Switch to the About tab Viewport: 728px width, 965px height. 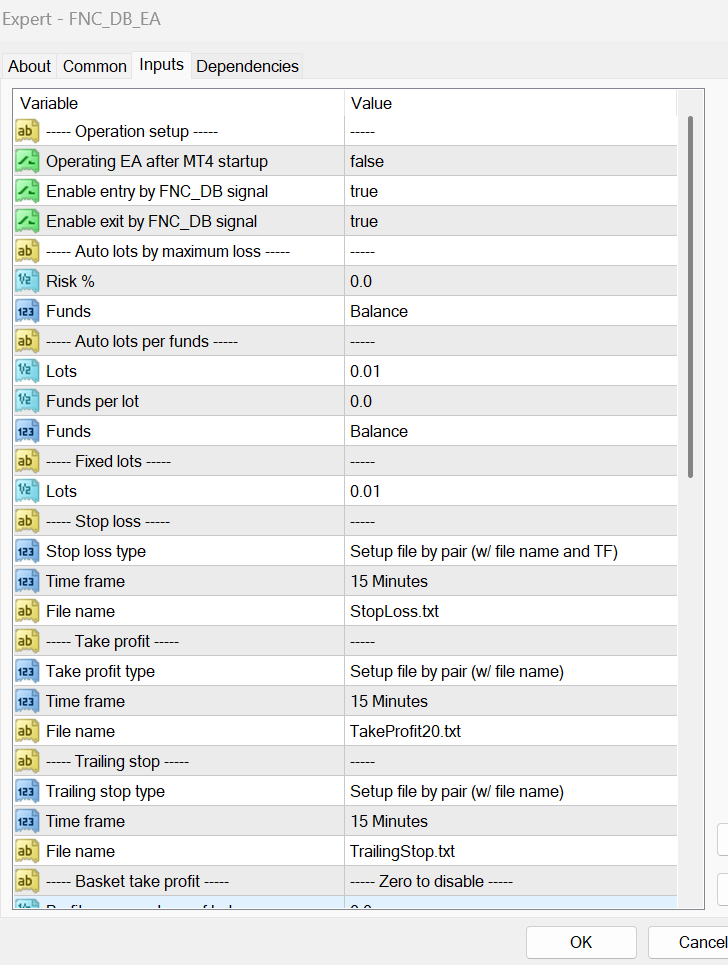(x=30, y=66)
